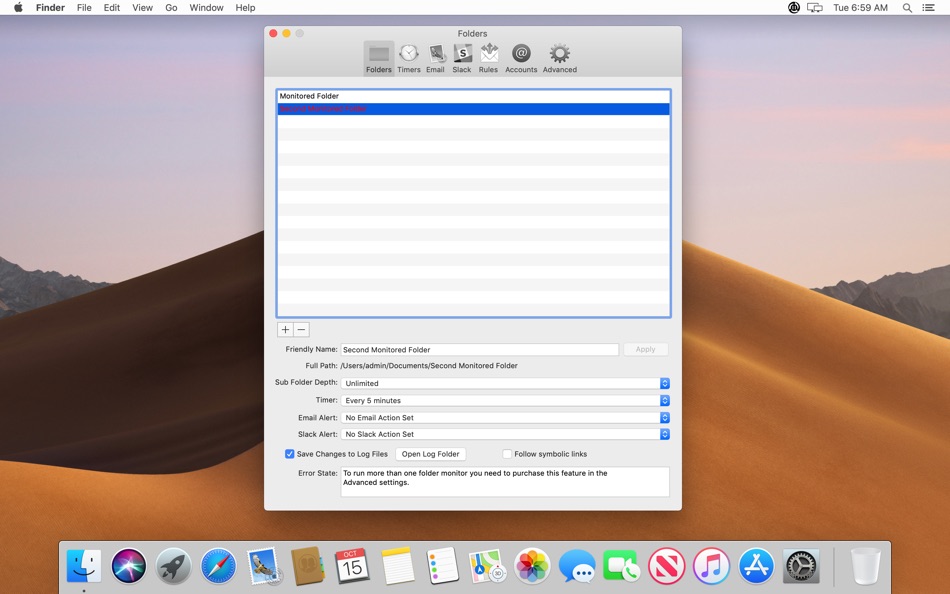Open the Window menu
This screenshot has width=950, height=594.
click(206, 7)
